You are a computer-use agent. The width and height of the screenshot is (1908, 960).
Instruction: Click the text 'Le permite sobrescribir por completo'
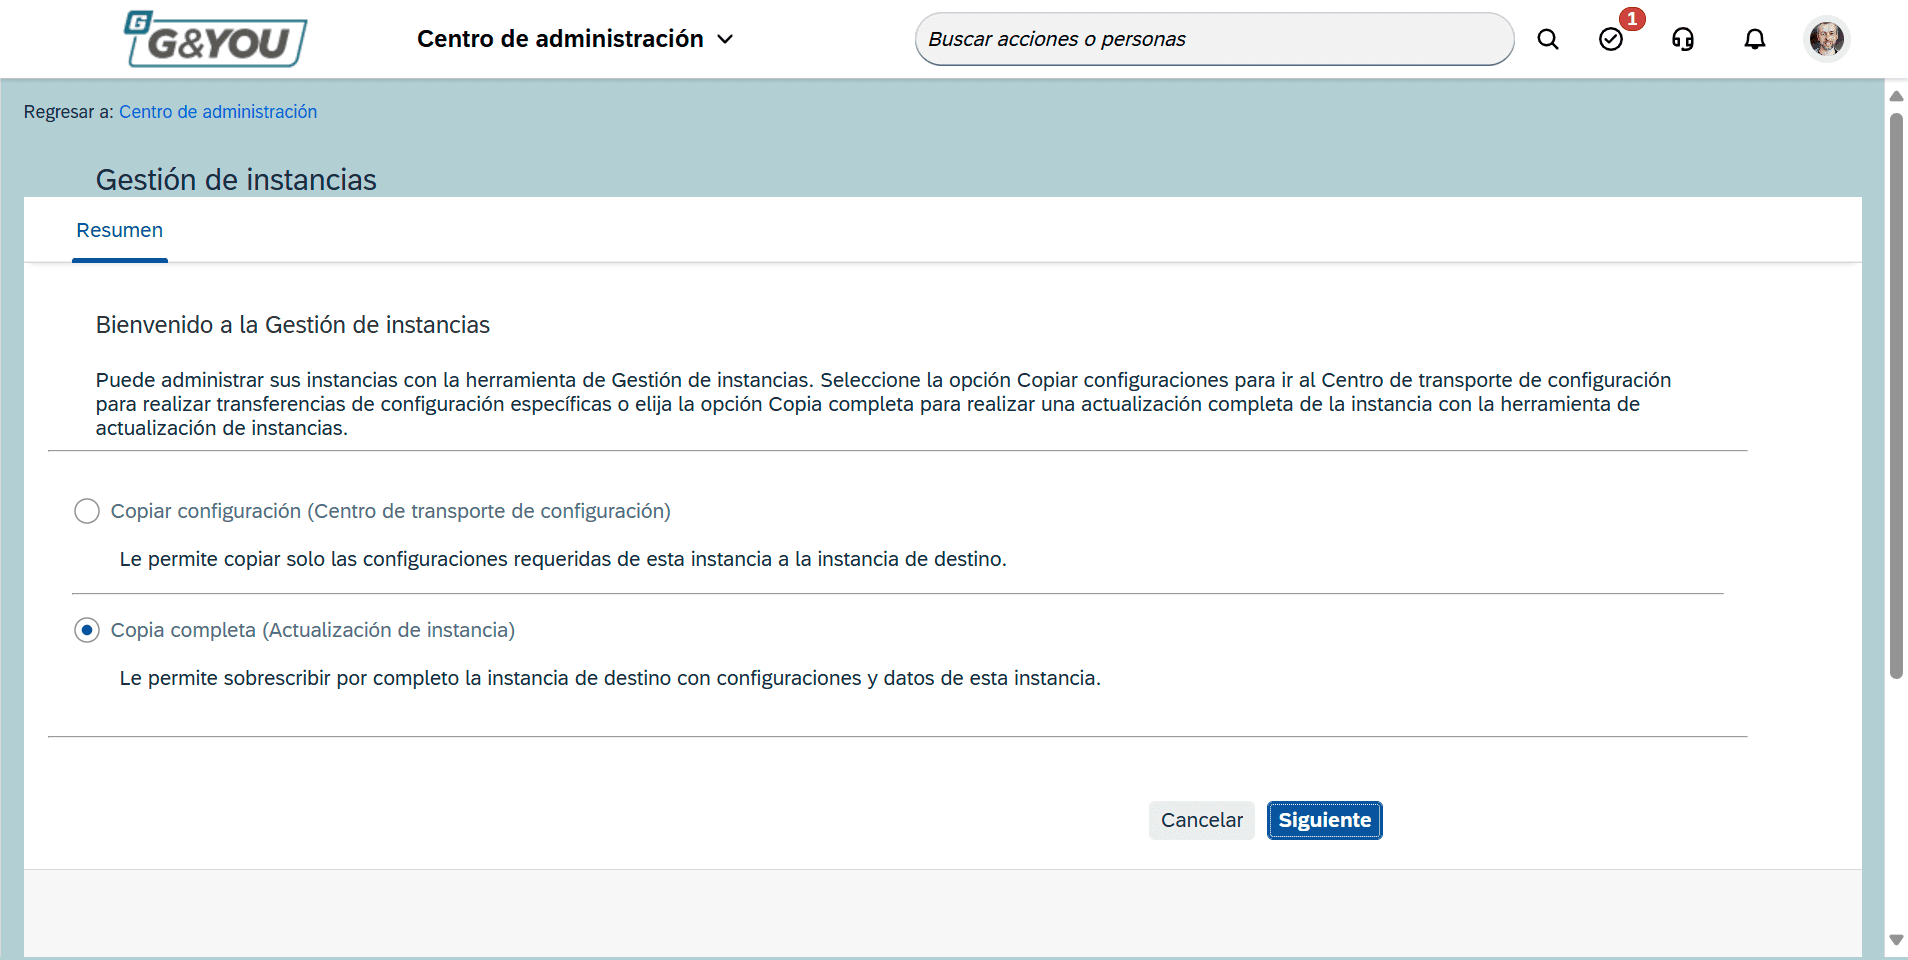[290, 678]
